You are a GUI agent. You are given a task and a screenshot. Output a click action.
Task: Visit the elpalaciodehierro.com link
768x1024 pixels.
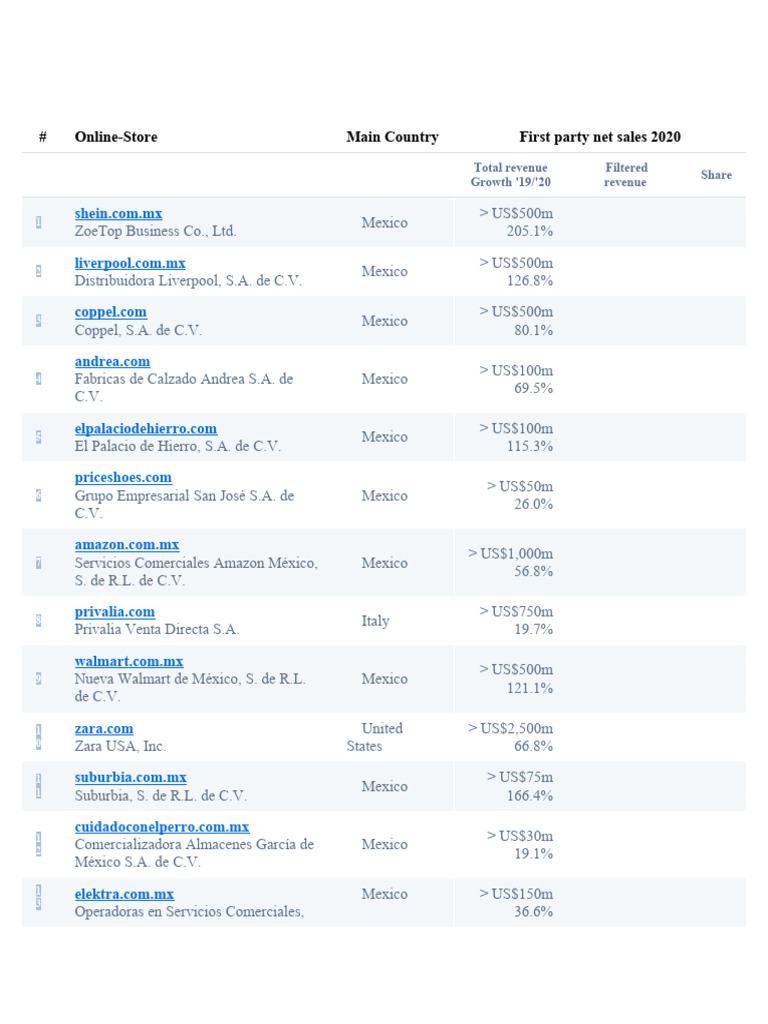coord(145,428)
